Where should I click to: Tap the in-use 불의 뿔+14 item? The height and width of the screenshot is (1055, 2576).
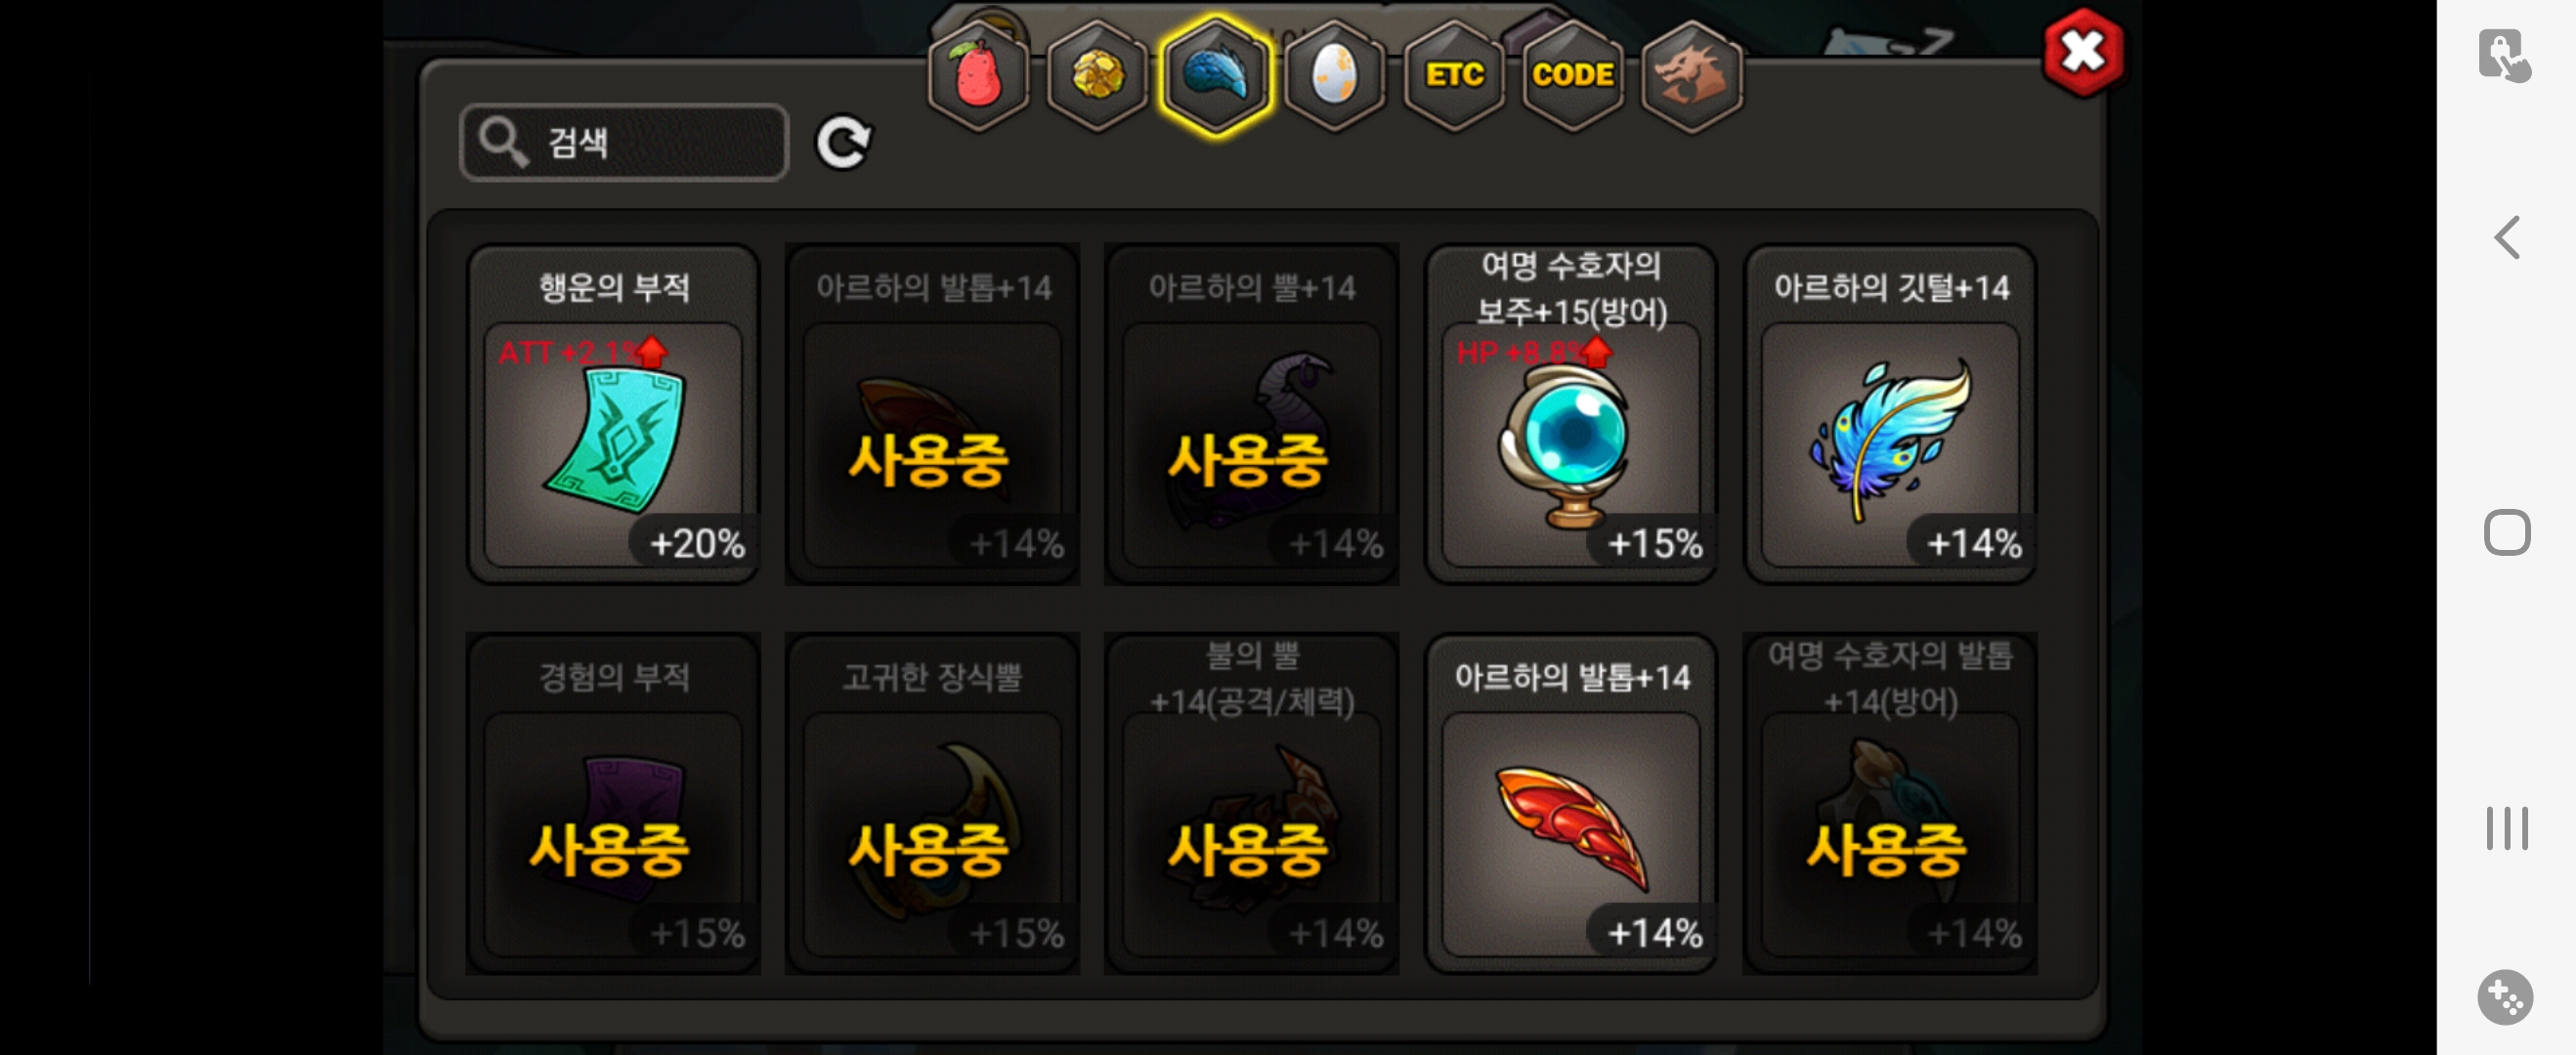[x=1251, y=804]
